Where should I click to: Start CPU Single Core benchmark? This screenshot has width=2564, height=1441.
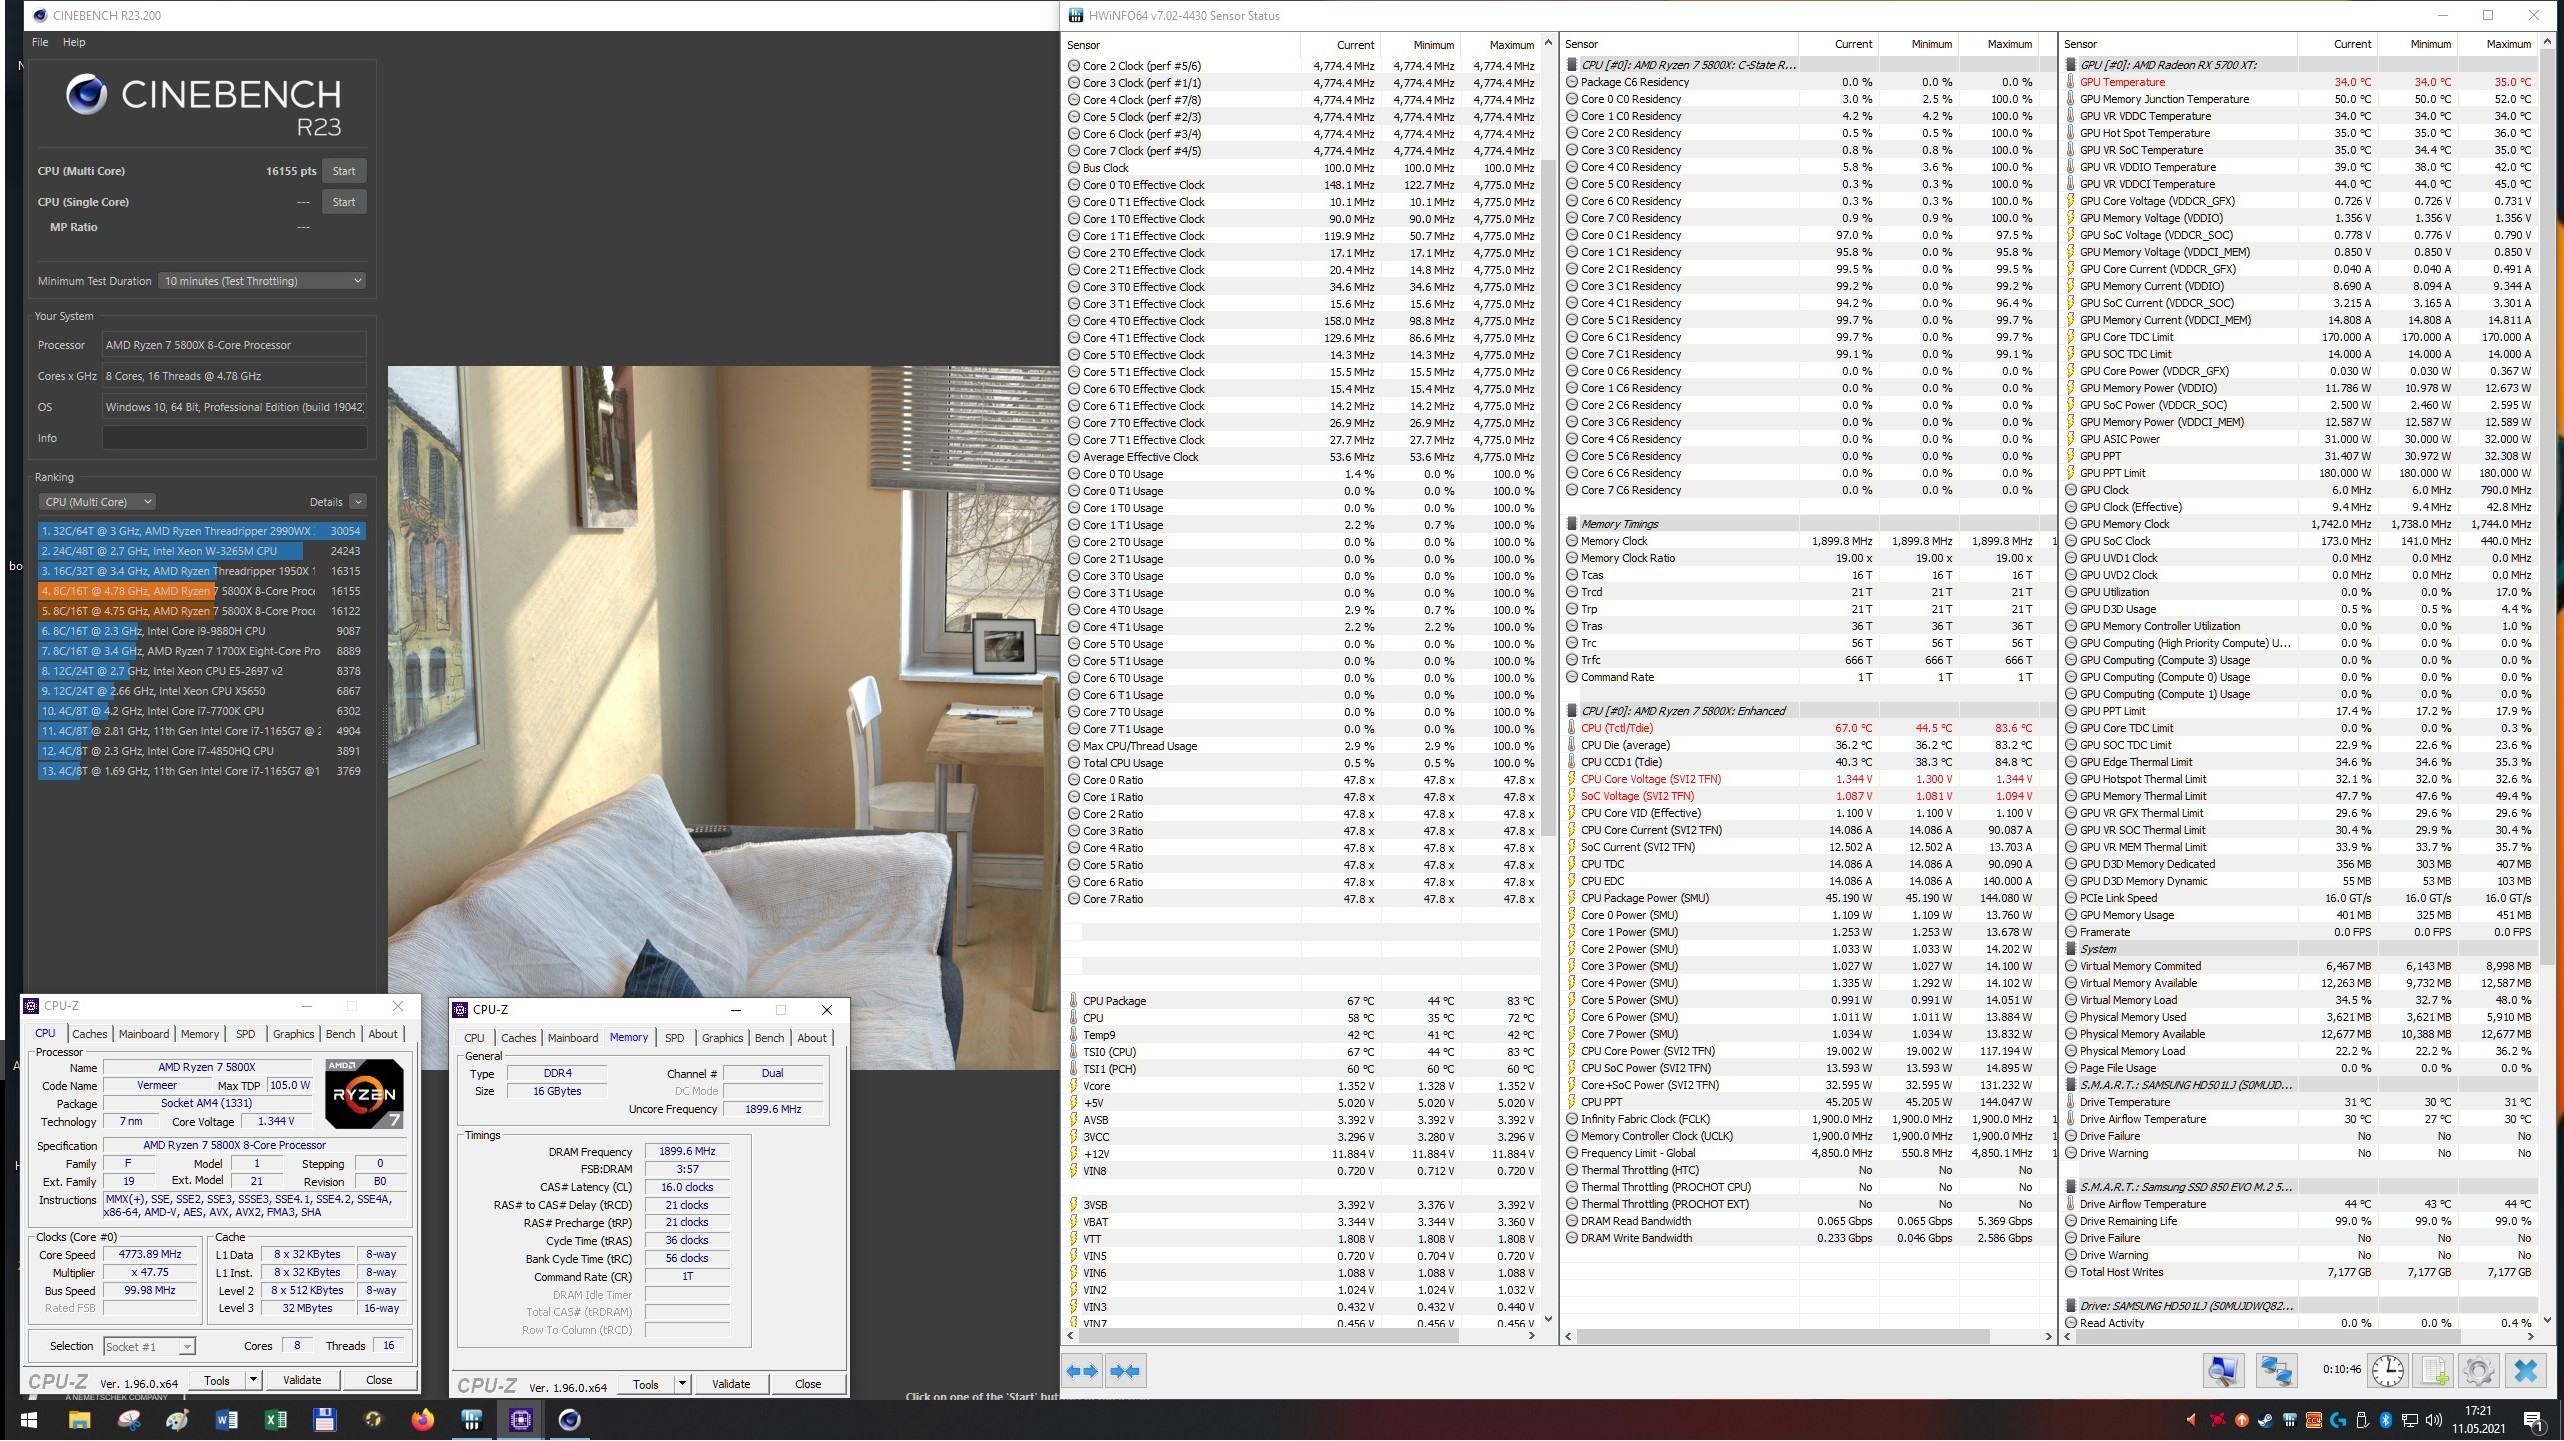(x=344, y=202)
